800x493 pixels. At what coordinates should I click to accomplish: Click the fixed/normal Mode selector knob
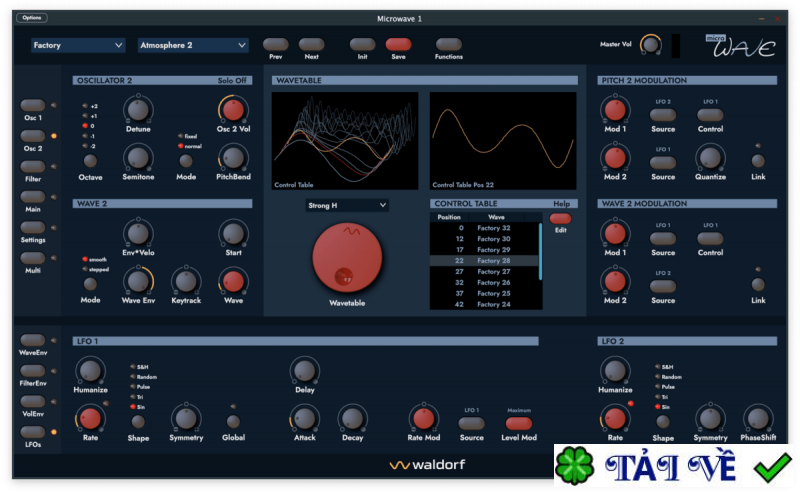(186, 161)
